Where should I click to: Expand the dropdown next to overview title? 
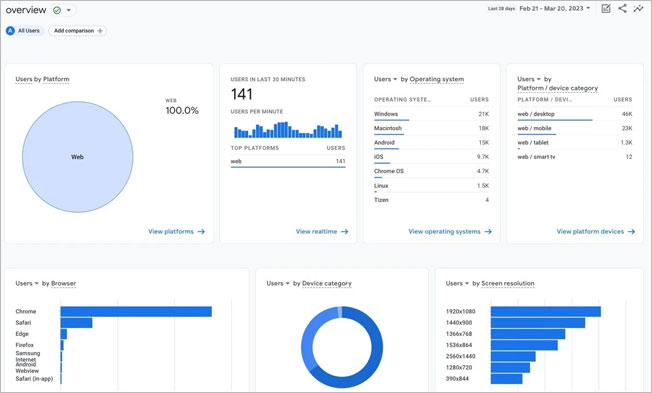[69, 10]
